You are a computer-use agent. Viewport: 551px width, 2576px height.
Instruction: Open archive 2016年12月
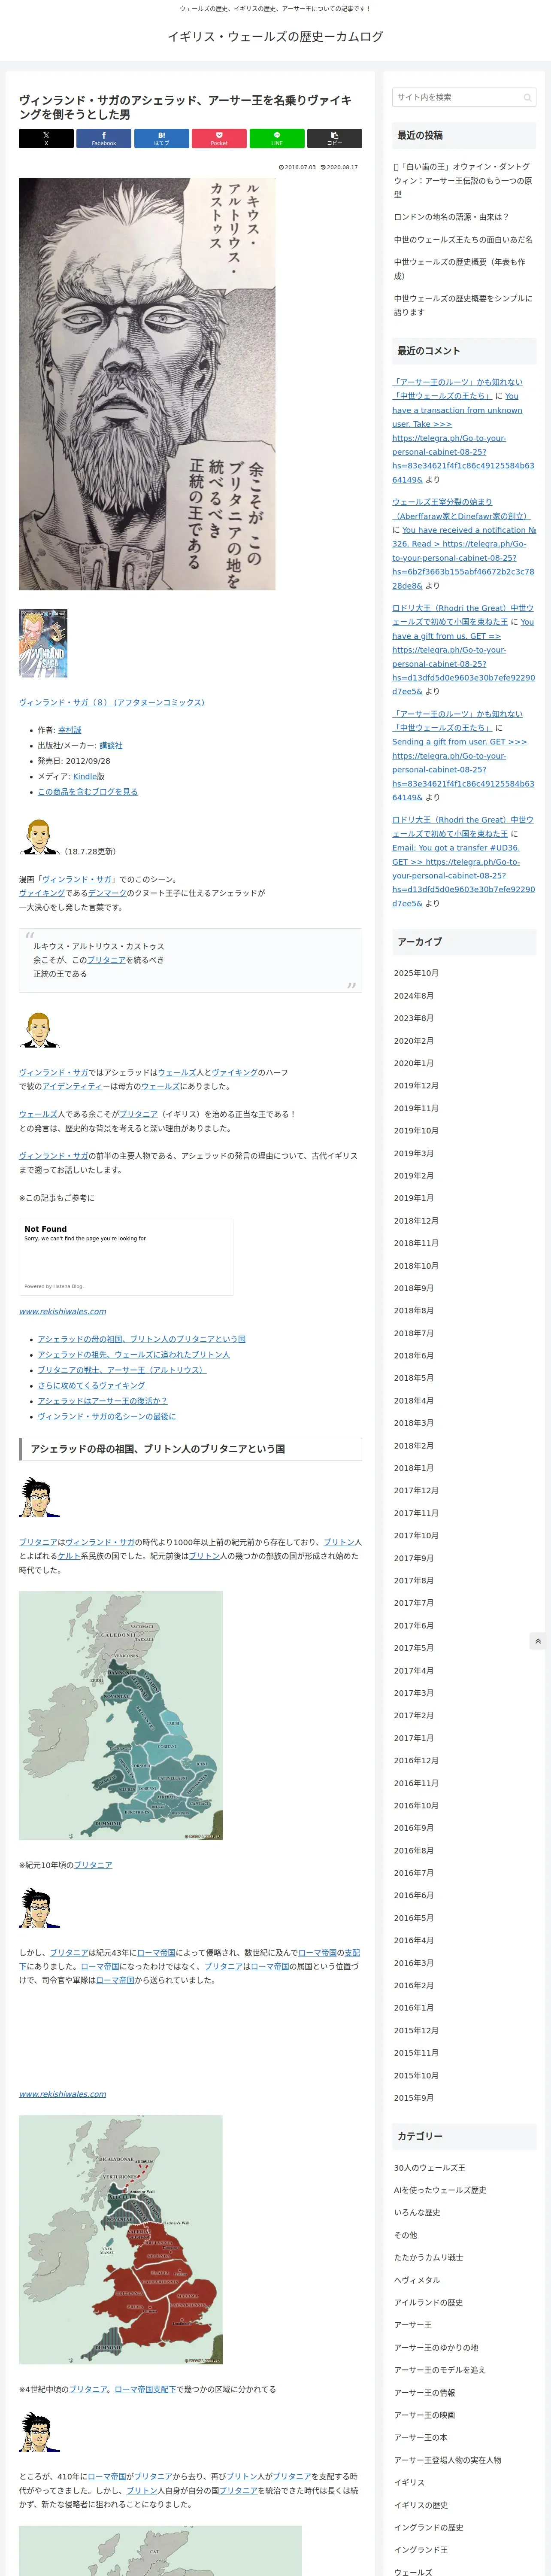click(416, 1761)
